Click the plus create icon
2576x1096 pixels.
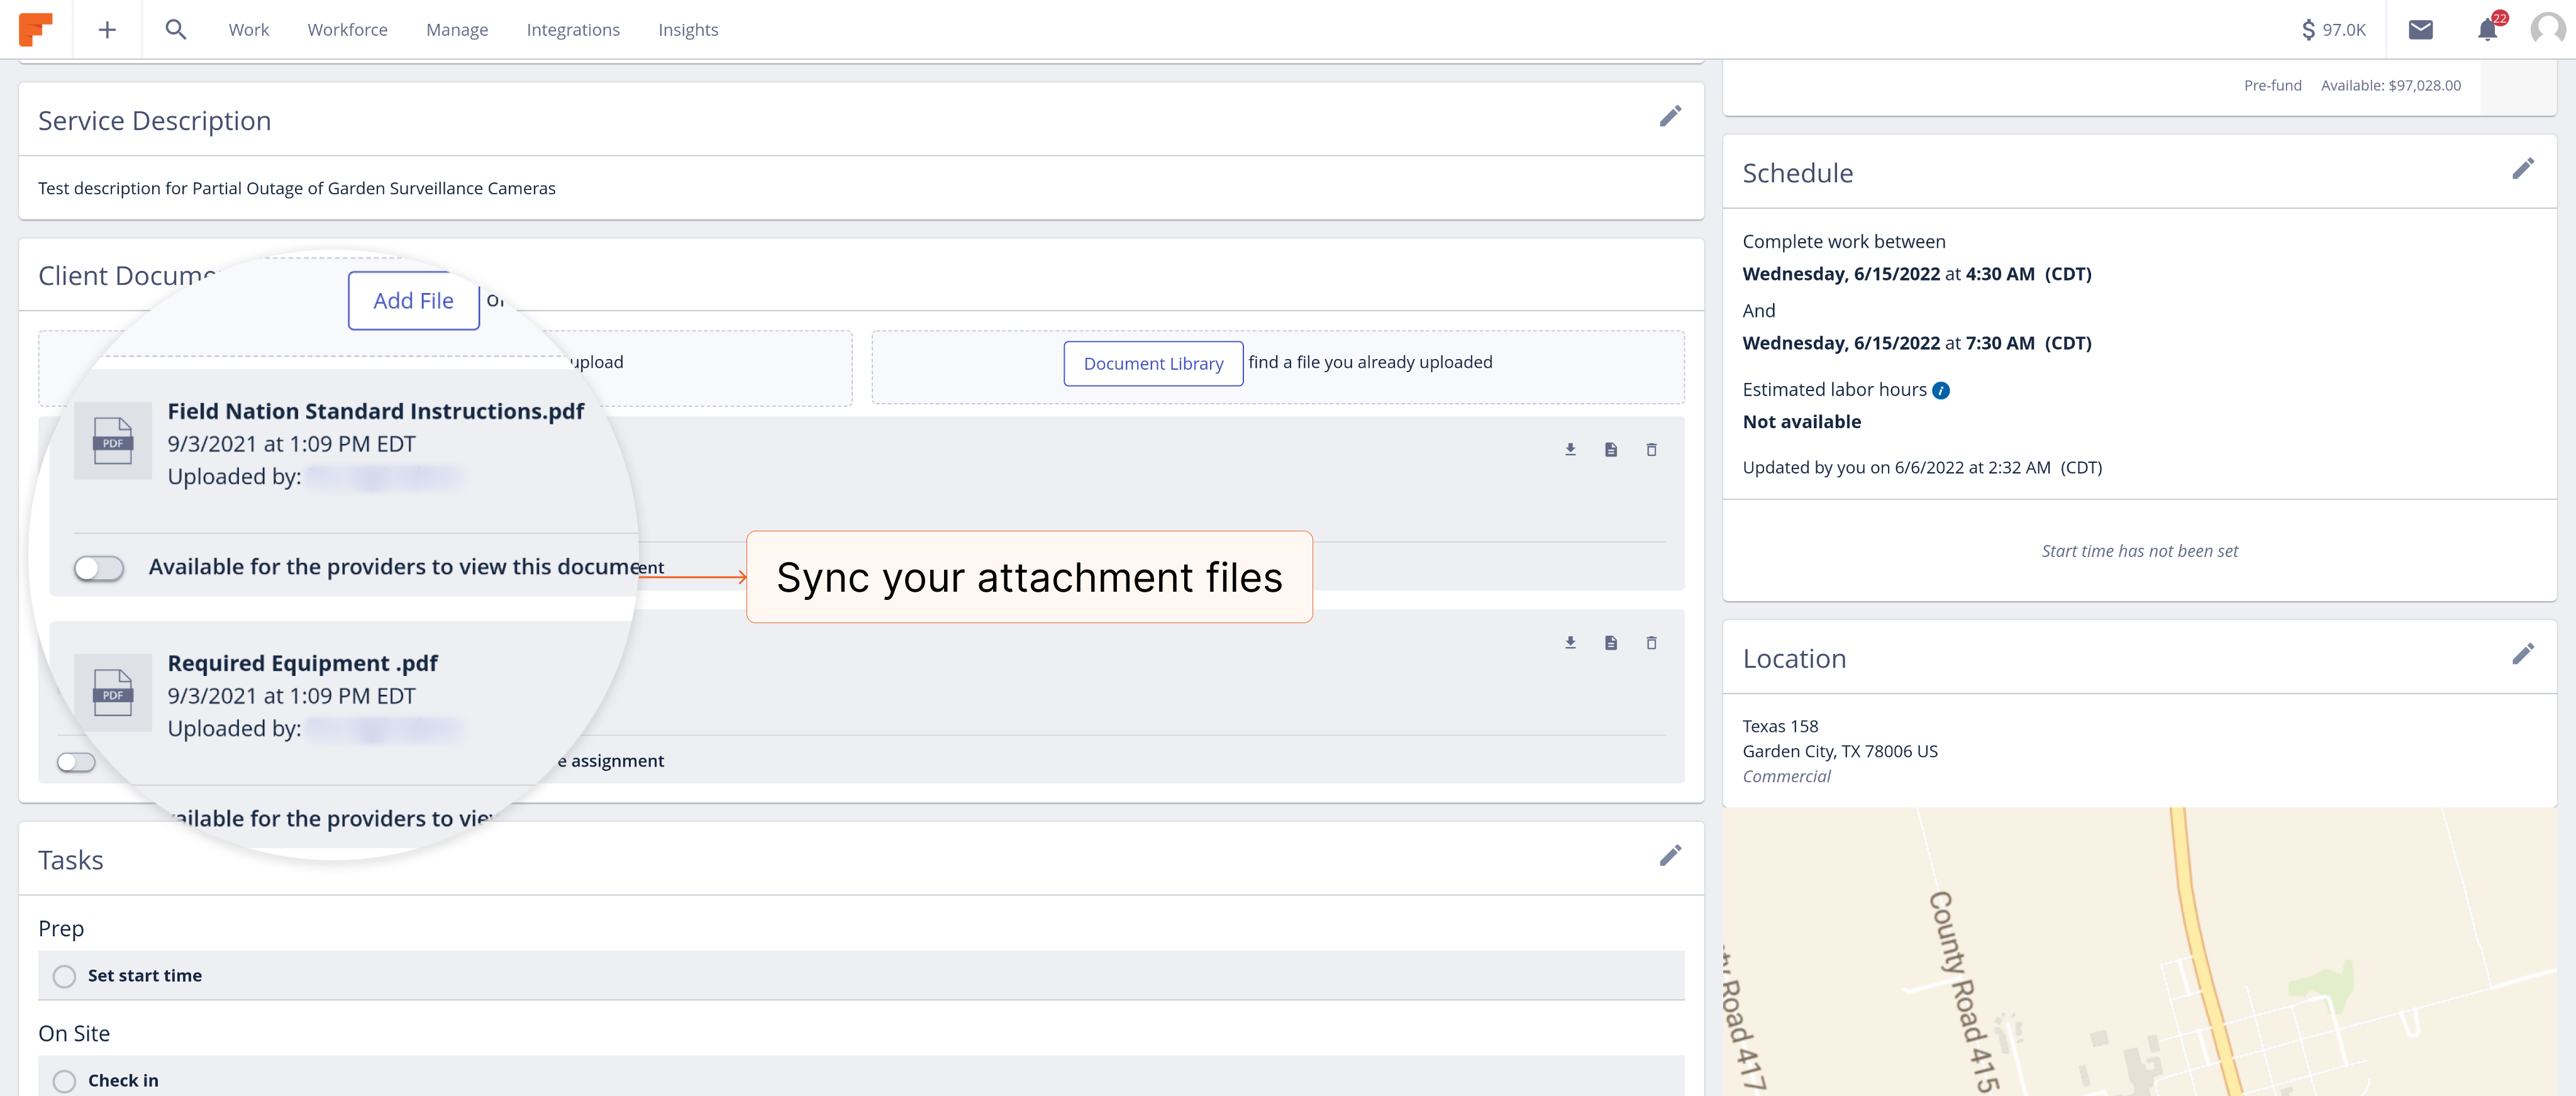tap(107, 30)
